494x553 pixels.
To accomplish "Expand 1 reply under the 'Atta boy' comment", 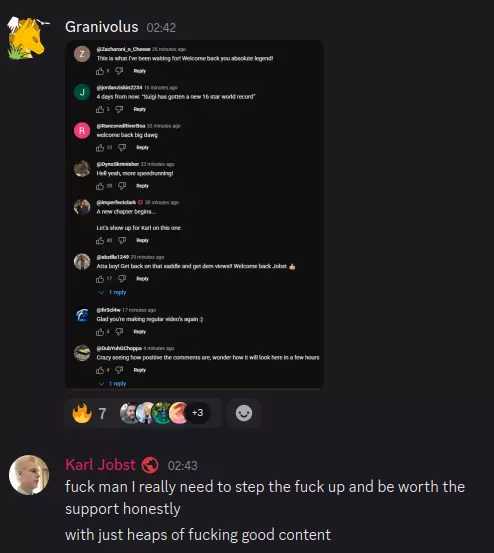I will (x=113, y=292).
